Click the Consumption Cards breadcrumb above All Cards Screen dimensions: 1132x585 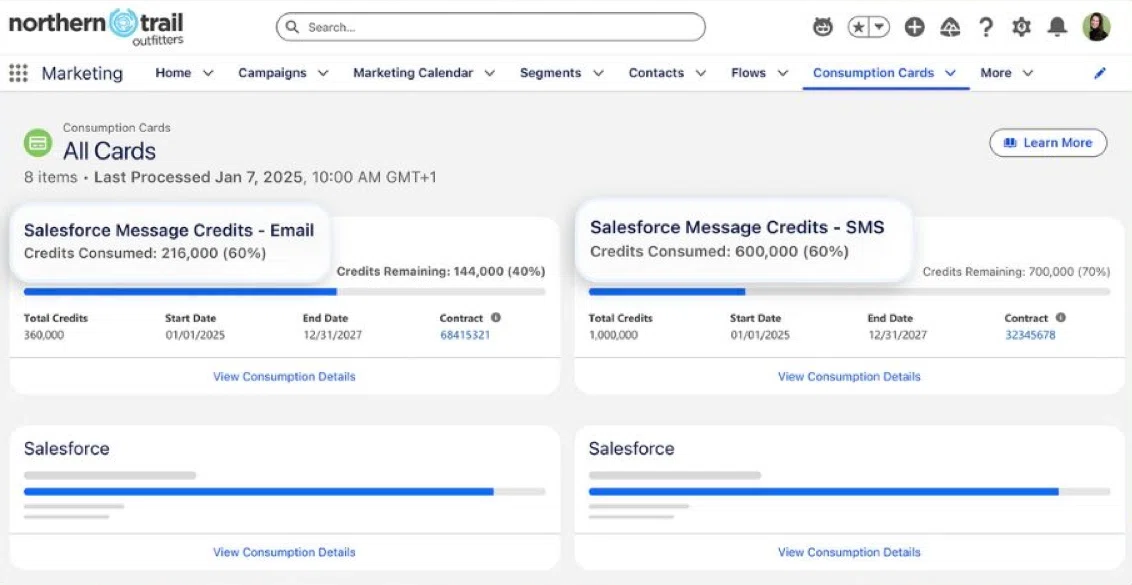117,128
